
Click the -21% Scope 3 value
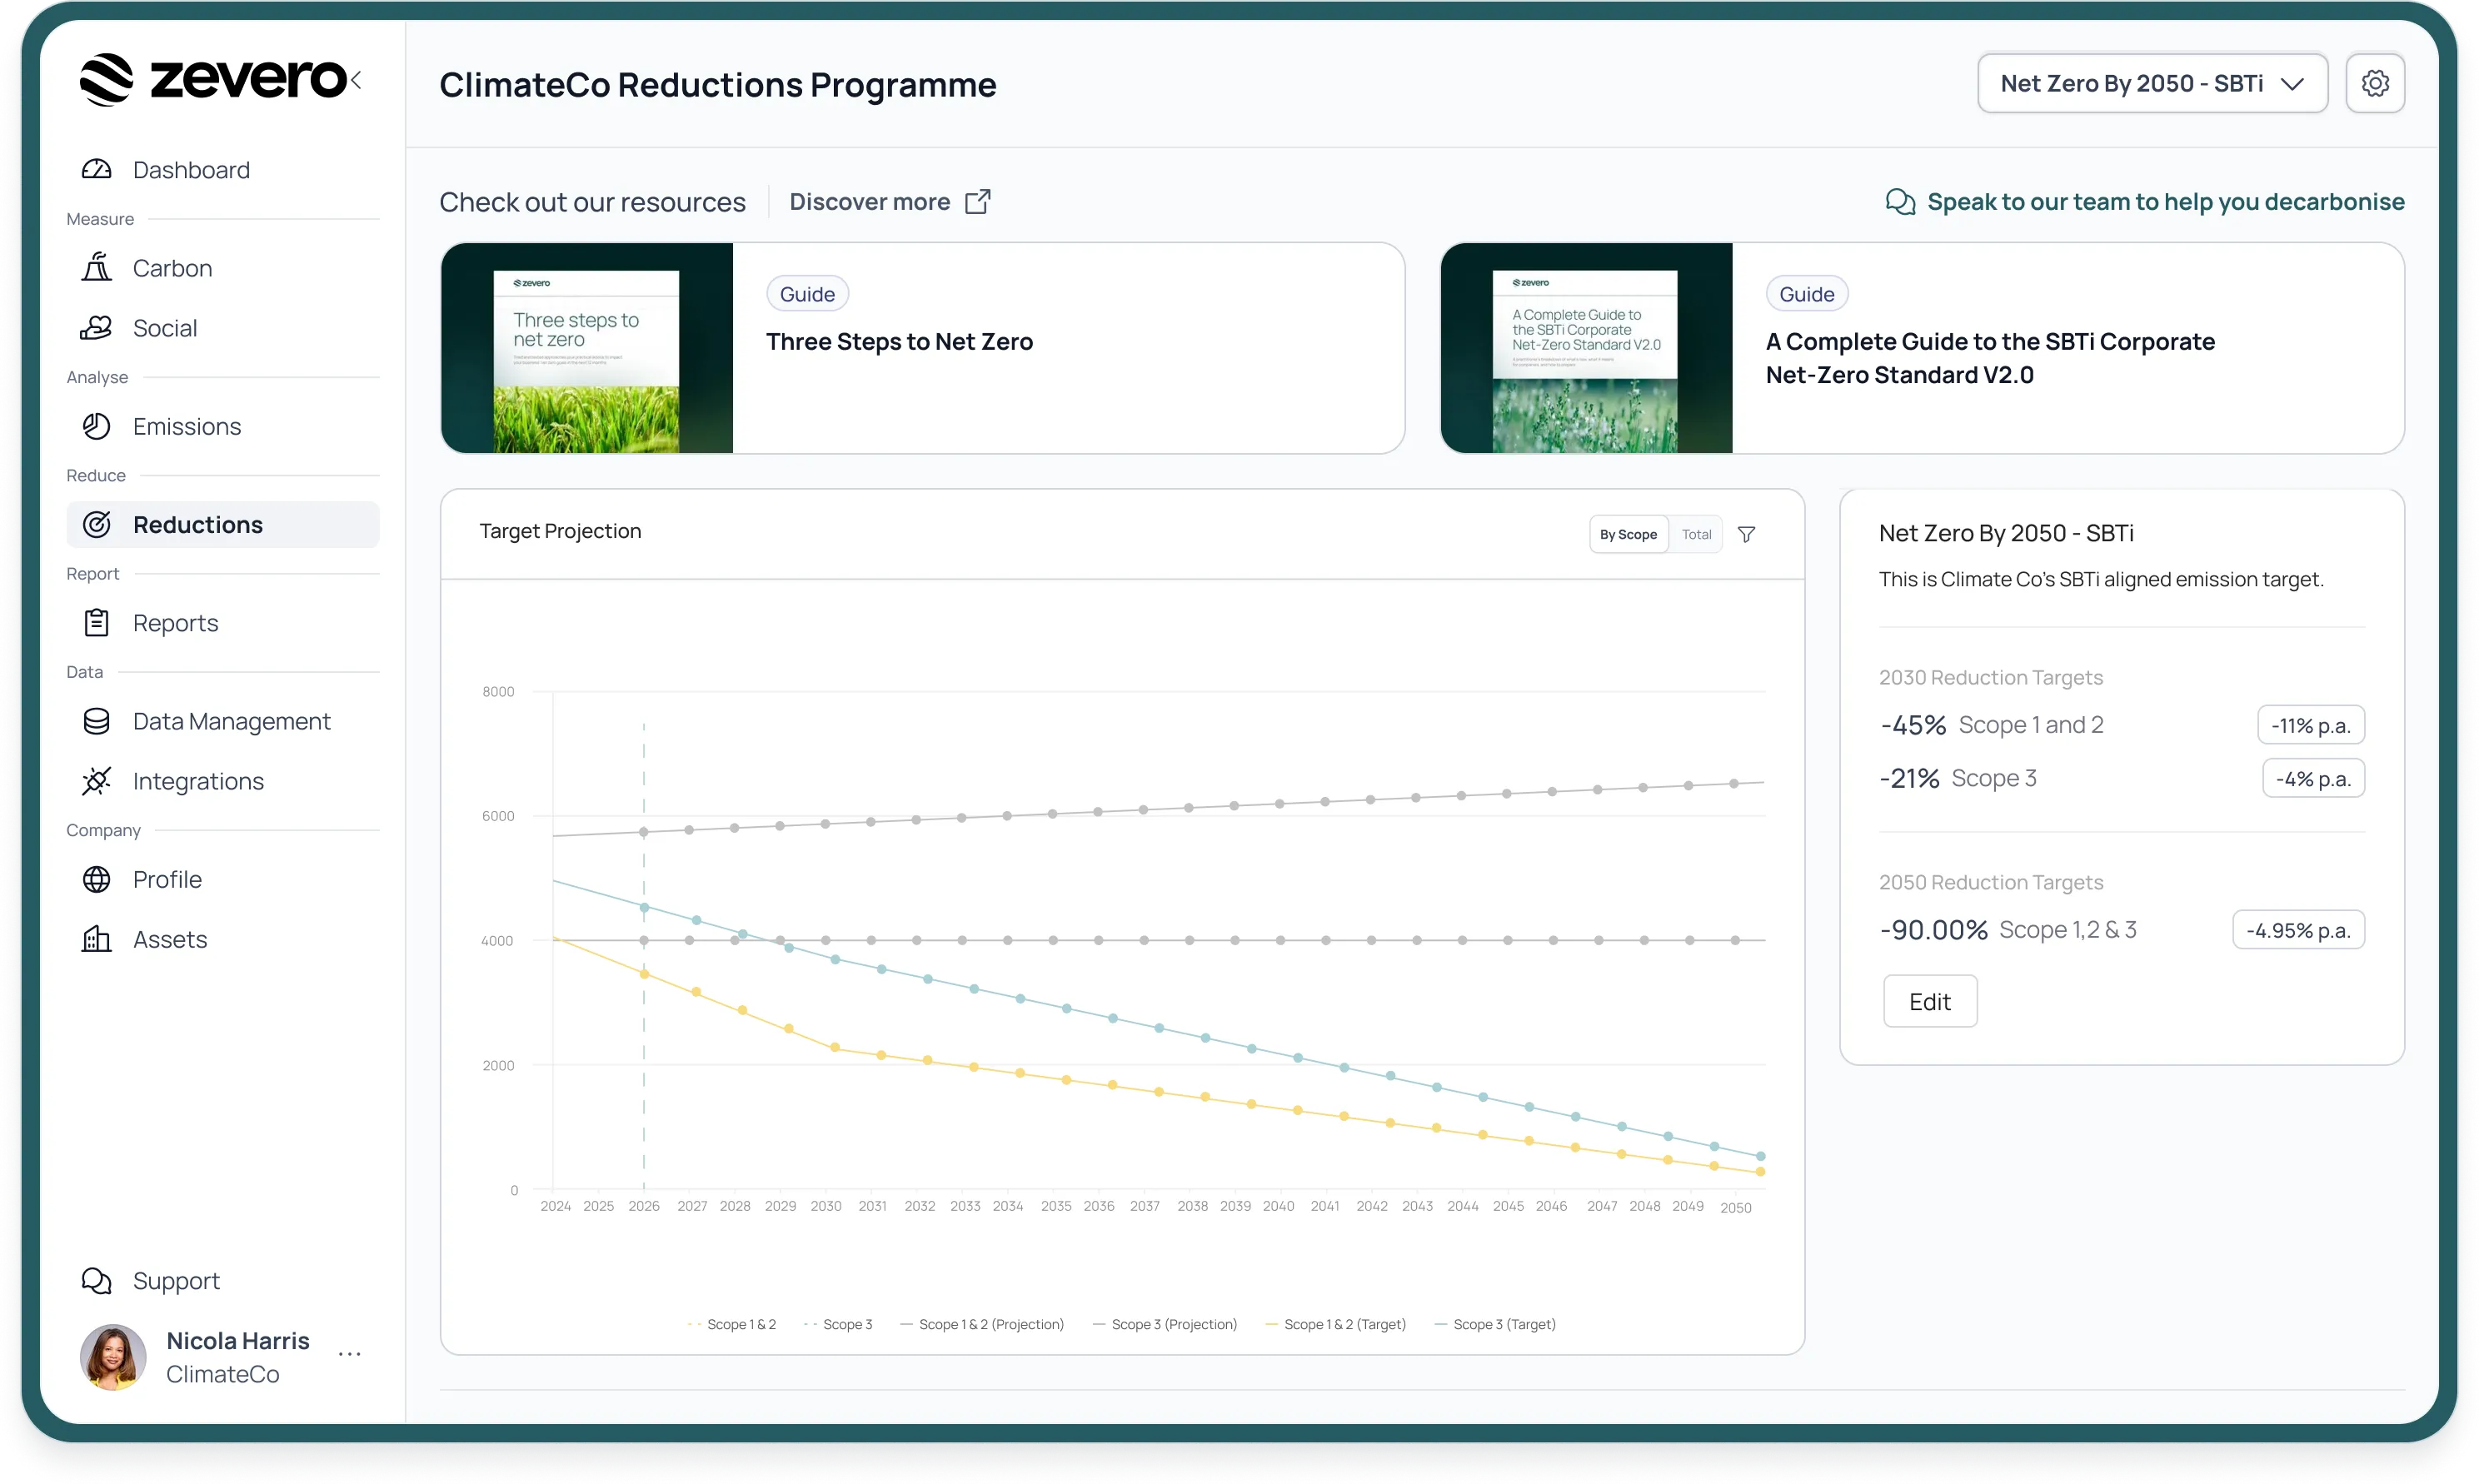(1909, 778)
